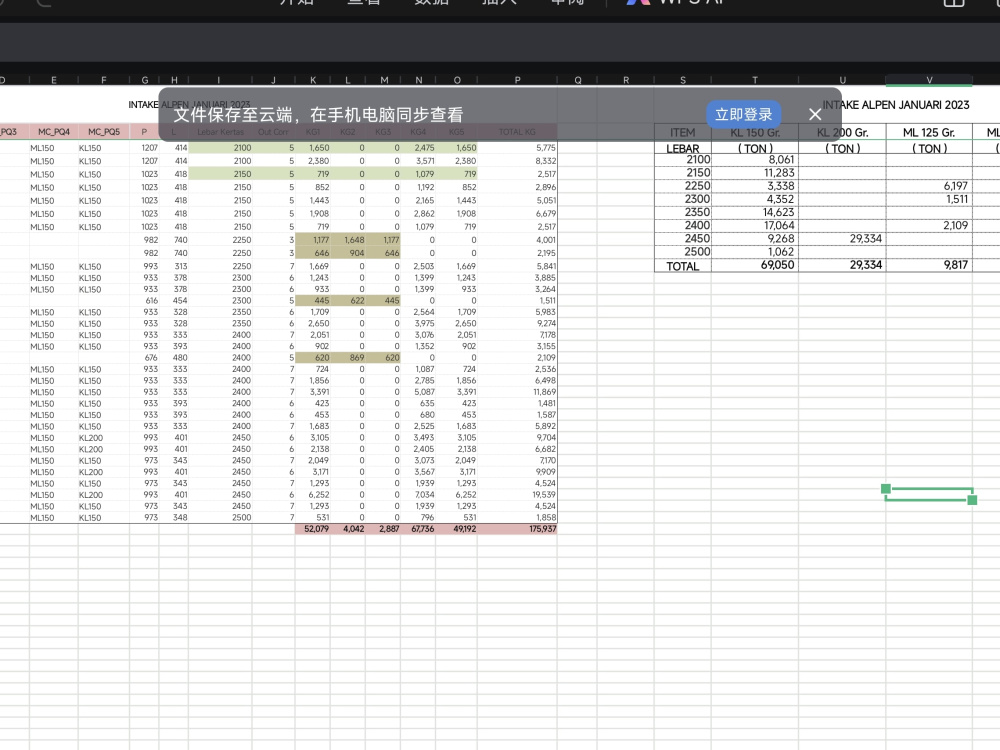Select the KL 150 total 69,050

[754, 265]
